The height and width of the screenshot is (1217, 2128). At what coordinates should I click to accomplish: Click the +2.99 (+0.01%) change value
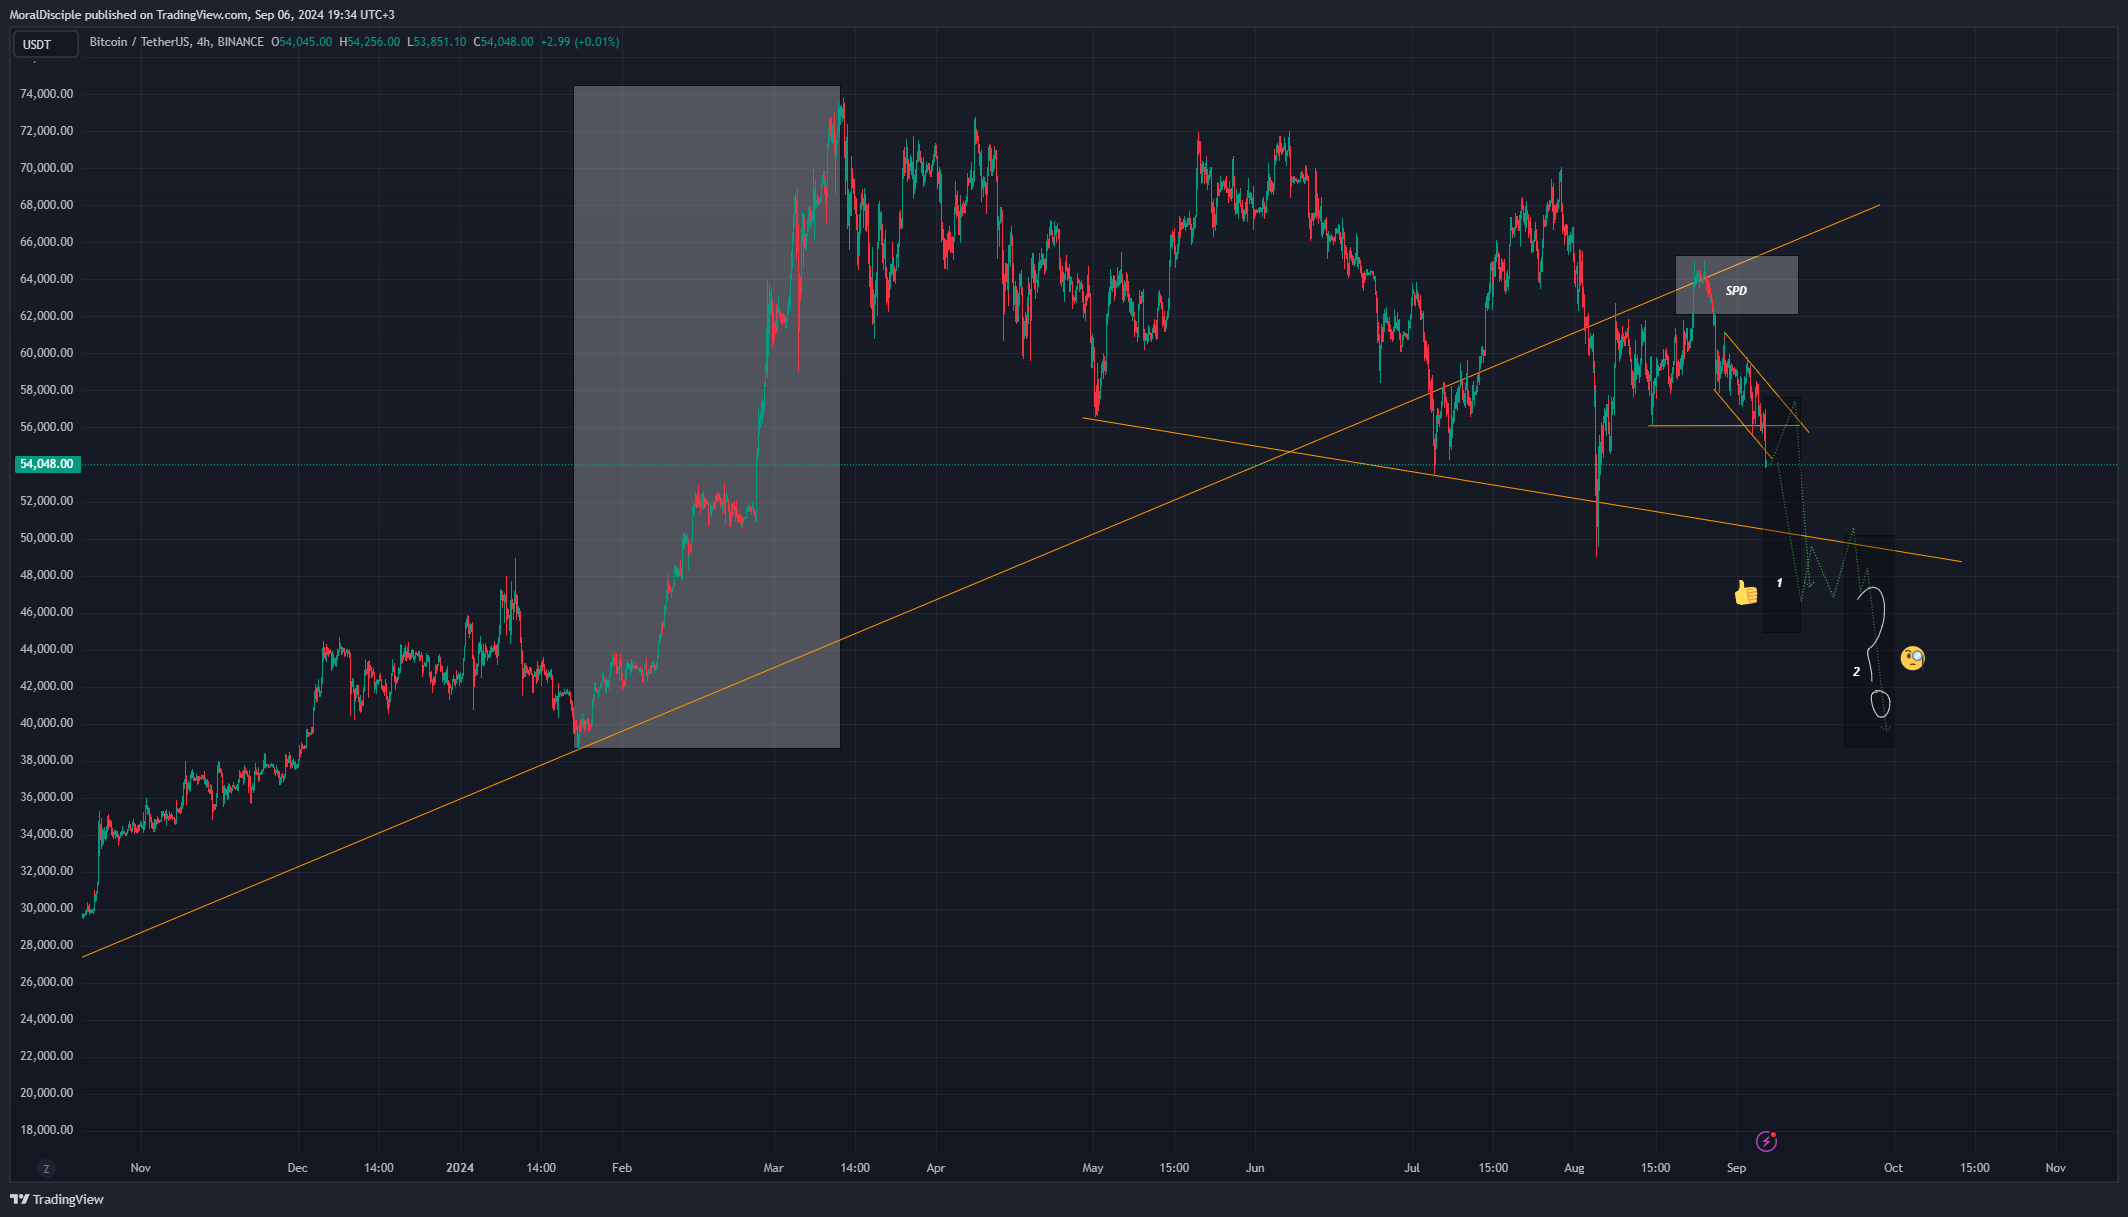click(x=580, y=42)
